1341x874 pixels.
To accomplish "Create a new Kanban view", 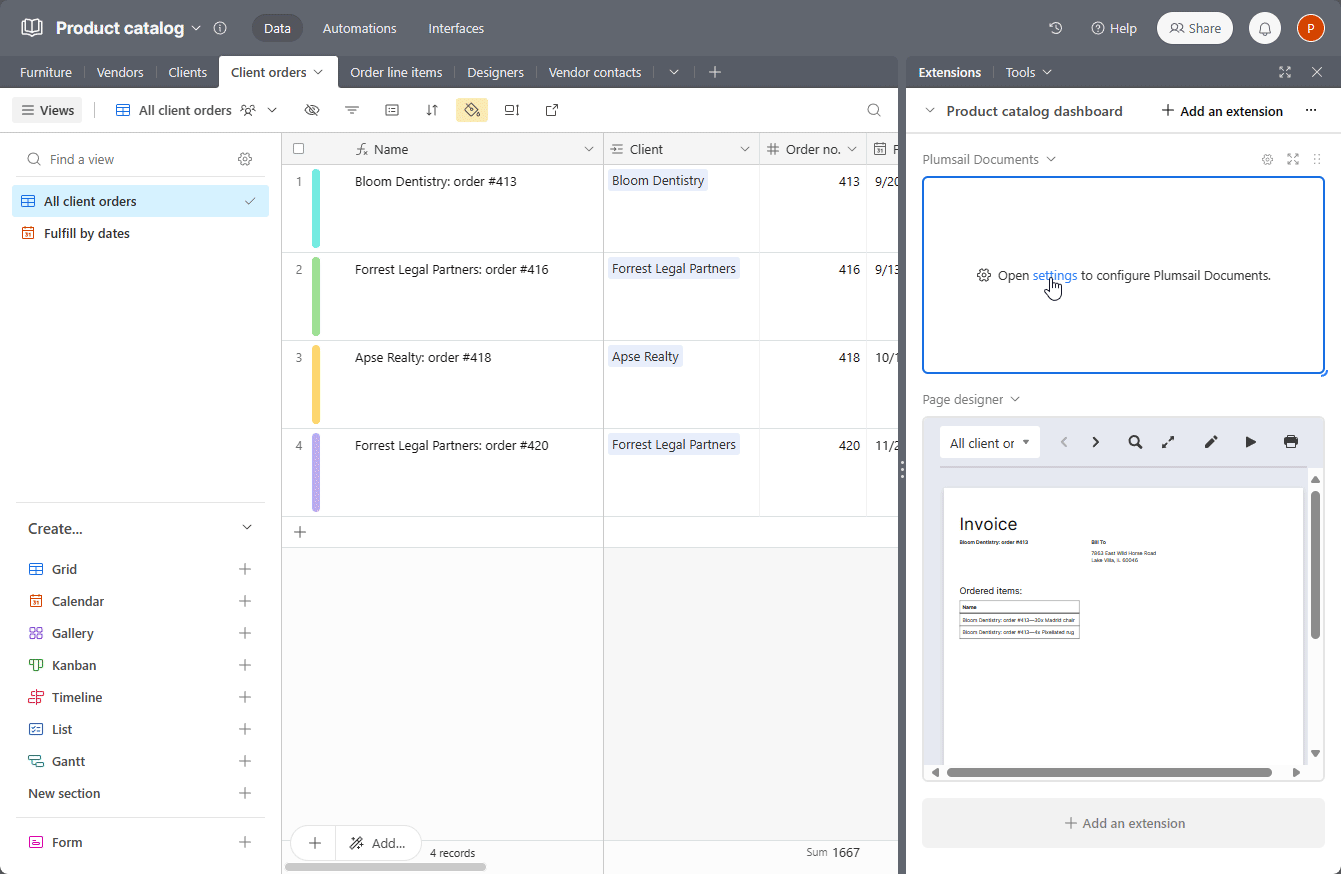I will (245, 665).
